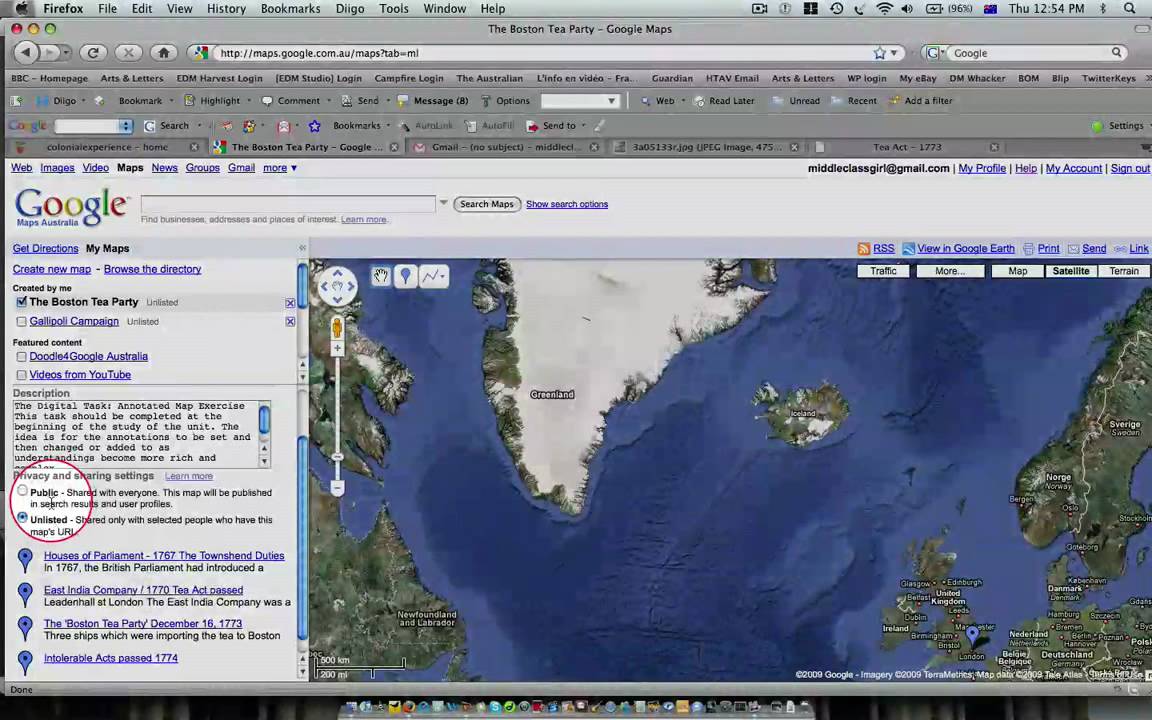Pan the map up with arrow control
Viewport: 1152px width, 720px height.
click(x=337, y=273)
